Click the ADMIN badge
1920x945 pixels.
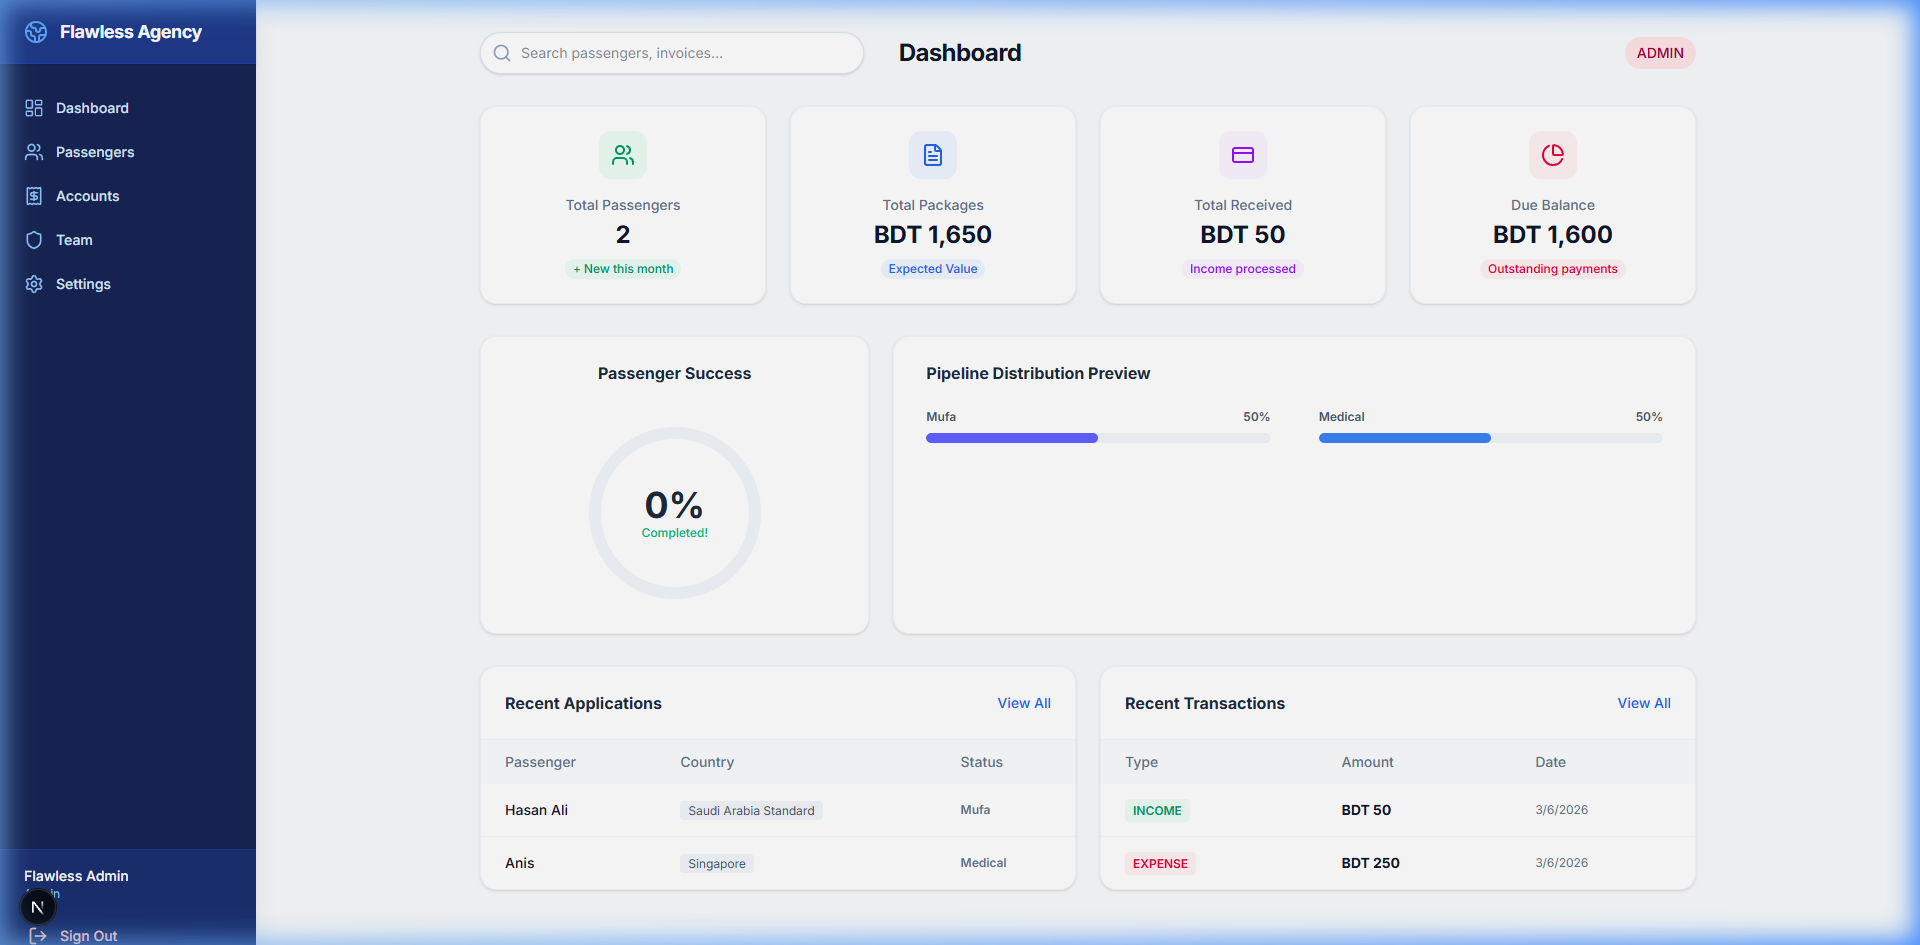pos(1659,53)
